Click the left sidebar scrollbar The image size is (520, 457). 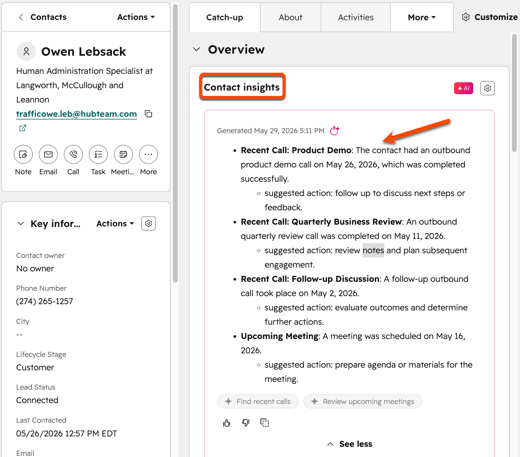tap(175, 143)
